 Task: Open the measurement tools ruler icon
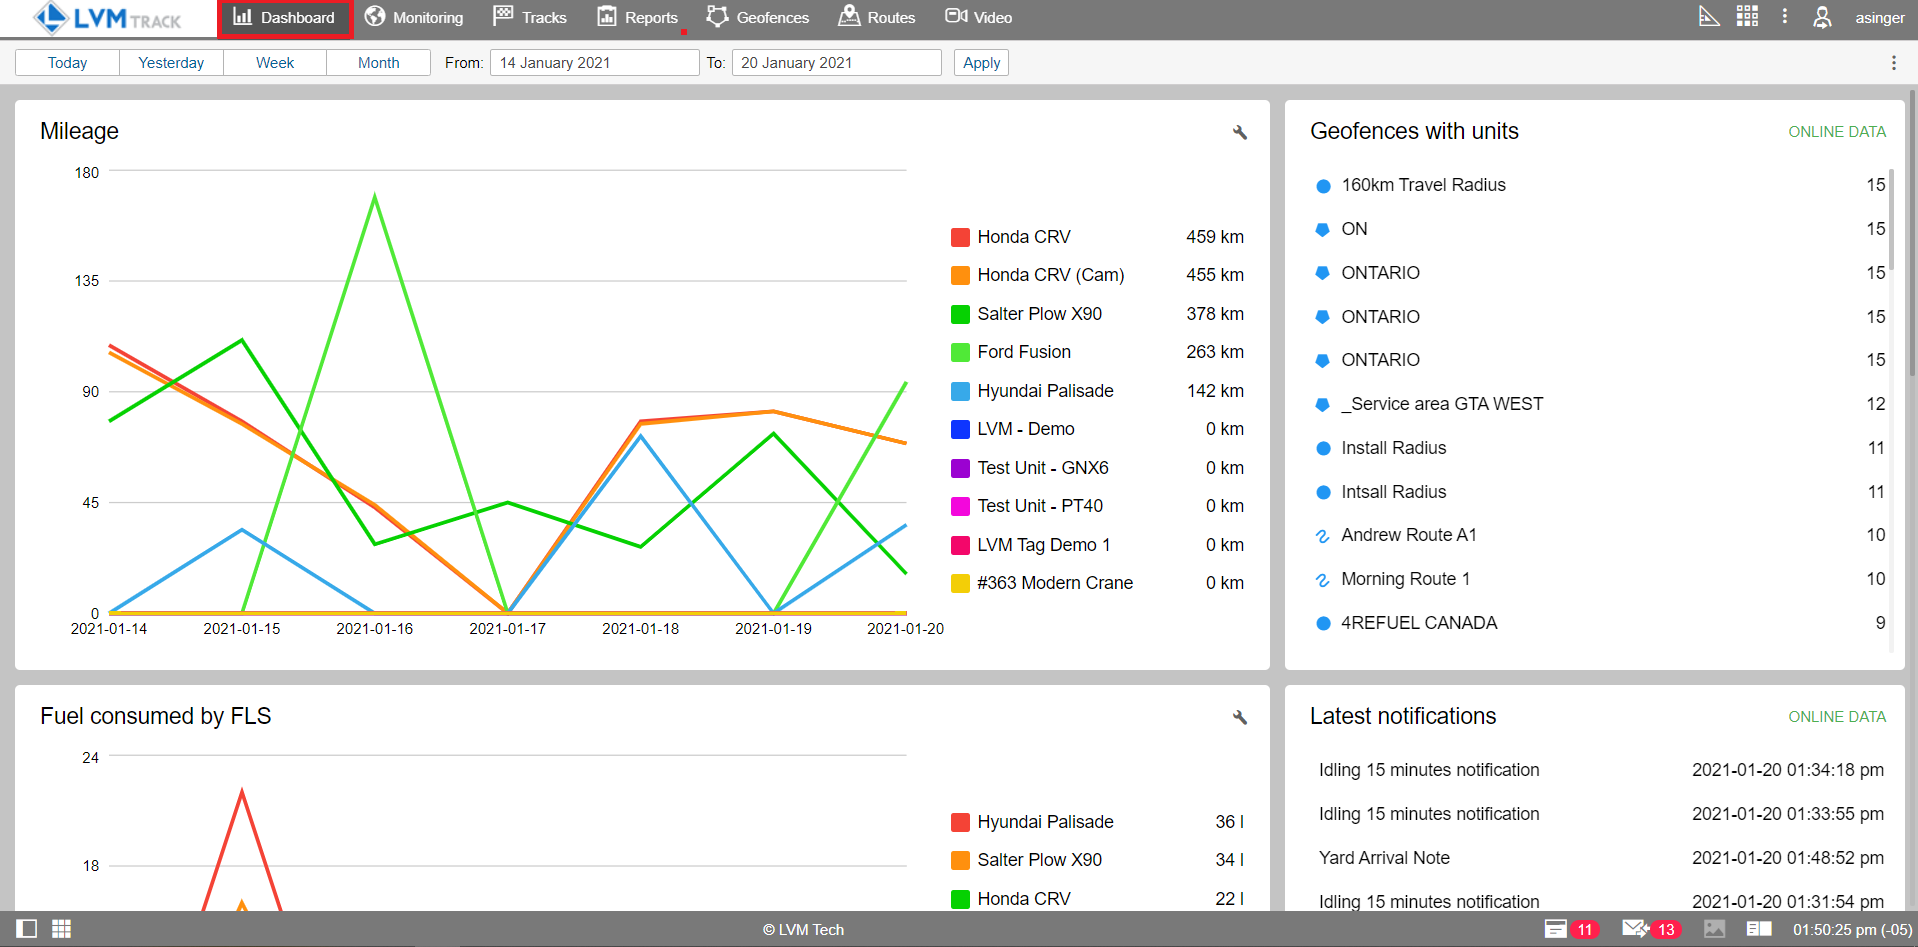pyautogui.click(x=1709, y=16)
